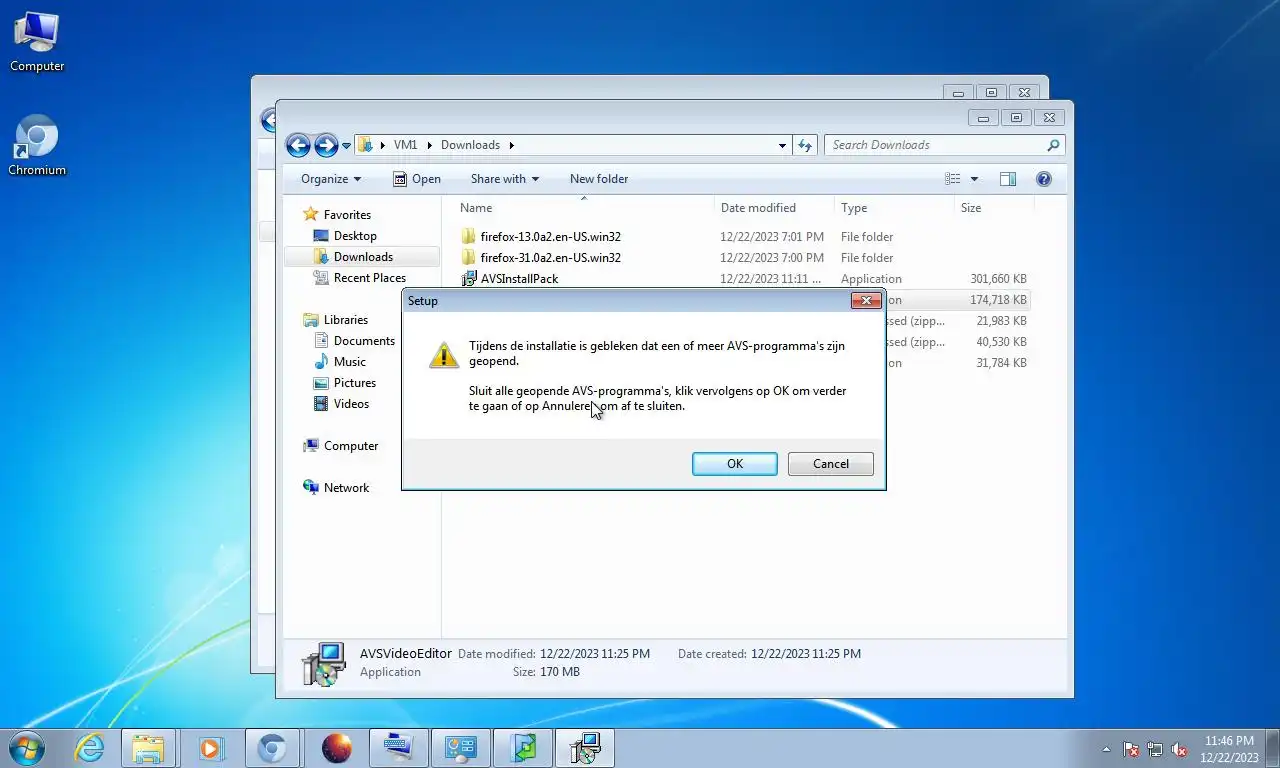The width and height of the screenshot is (1280, 768).
Task: Toggle the preview pane
Action: coord(1008,179)
